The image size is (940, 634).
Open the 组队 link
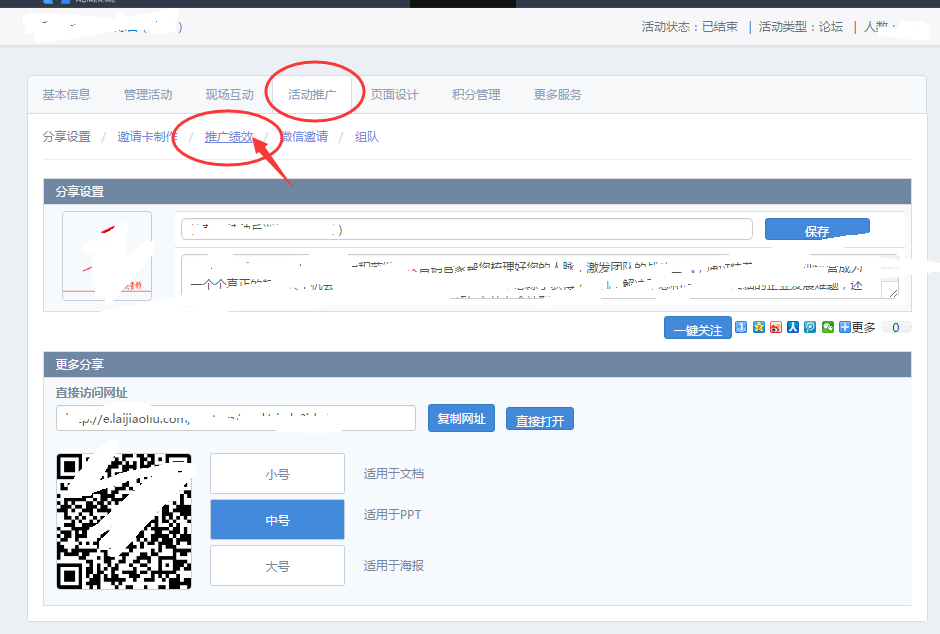coord(367,137)
